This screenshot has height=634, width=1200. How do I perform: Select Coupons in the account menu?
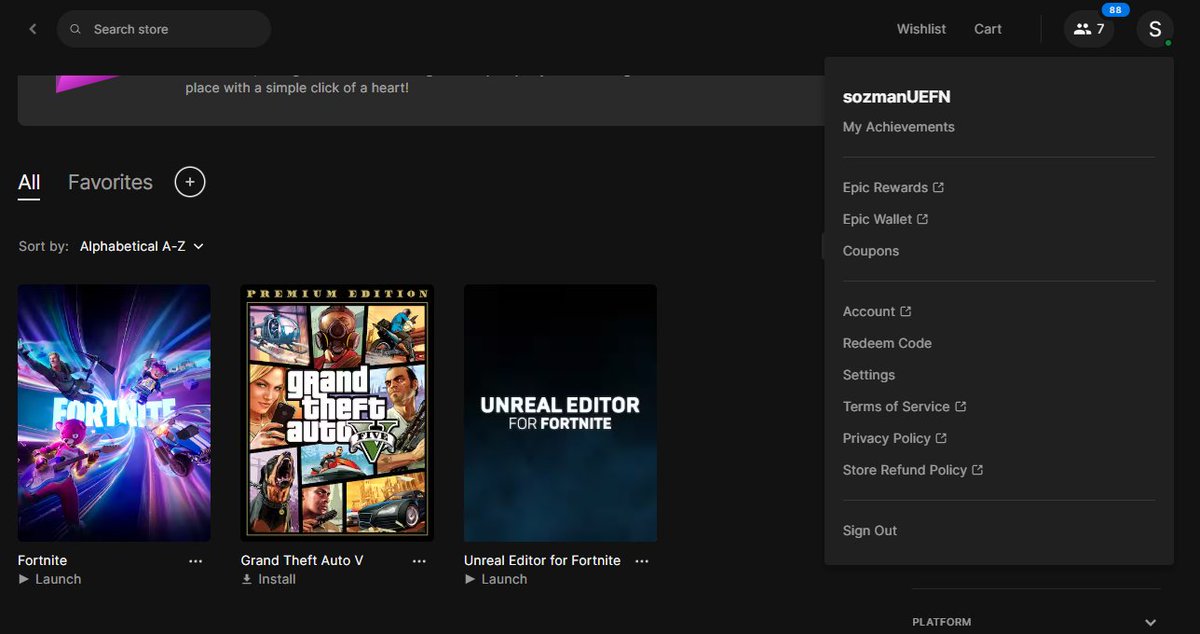click(x=870, y=251)
